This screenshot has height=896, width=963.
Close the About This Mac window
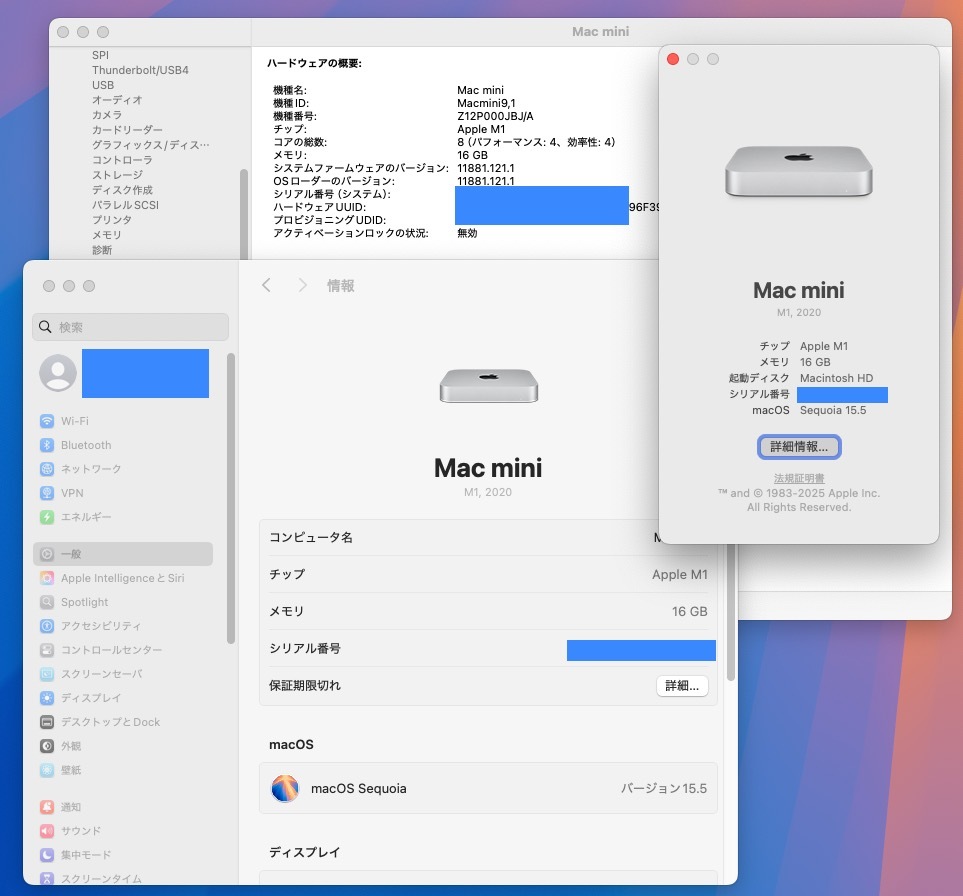point(673,59)
